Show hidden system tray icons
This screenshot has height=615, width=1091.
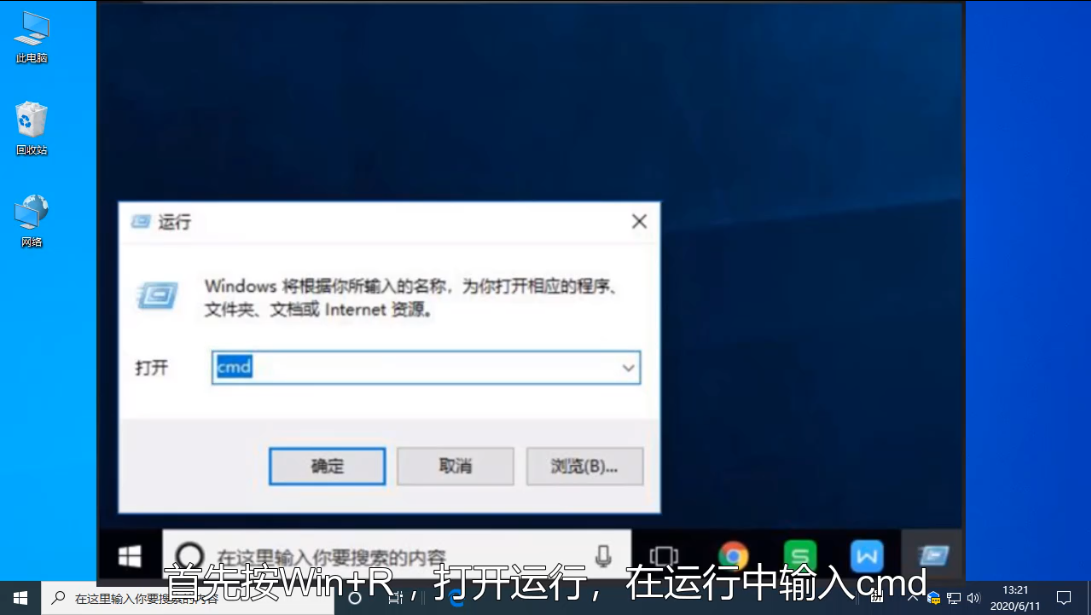pos(912,598)
